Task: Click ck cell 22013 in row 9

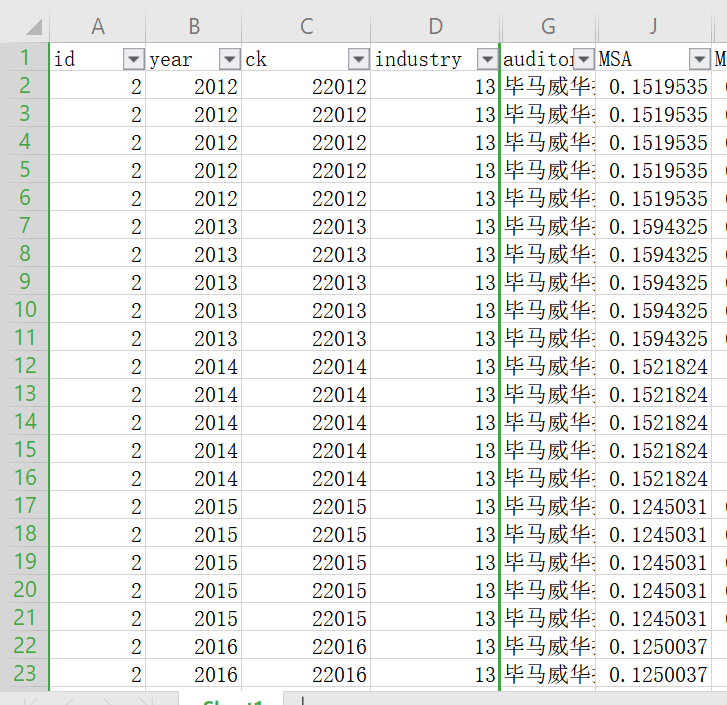Action: [306, 282]
